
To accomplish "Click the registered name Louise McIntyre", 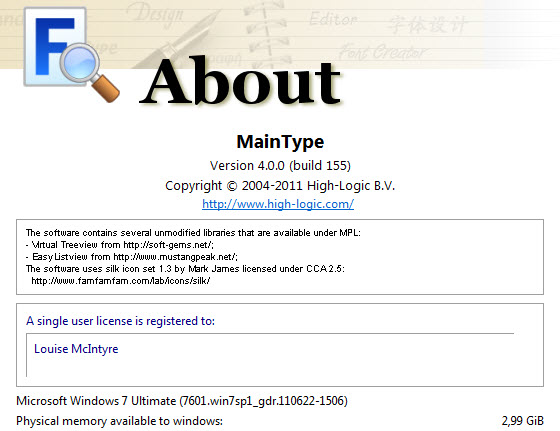I will [76, 349].
